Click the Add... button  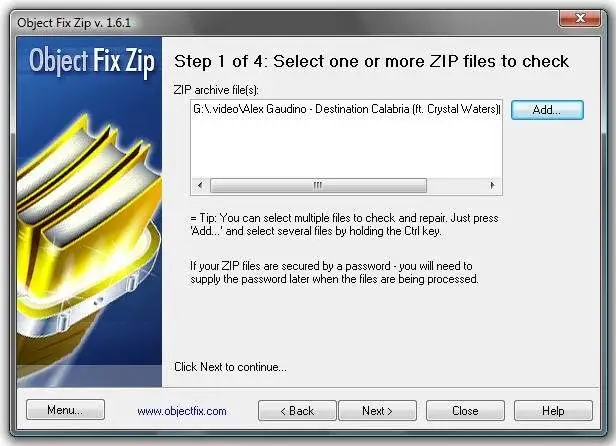click(x=547, y=110)
